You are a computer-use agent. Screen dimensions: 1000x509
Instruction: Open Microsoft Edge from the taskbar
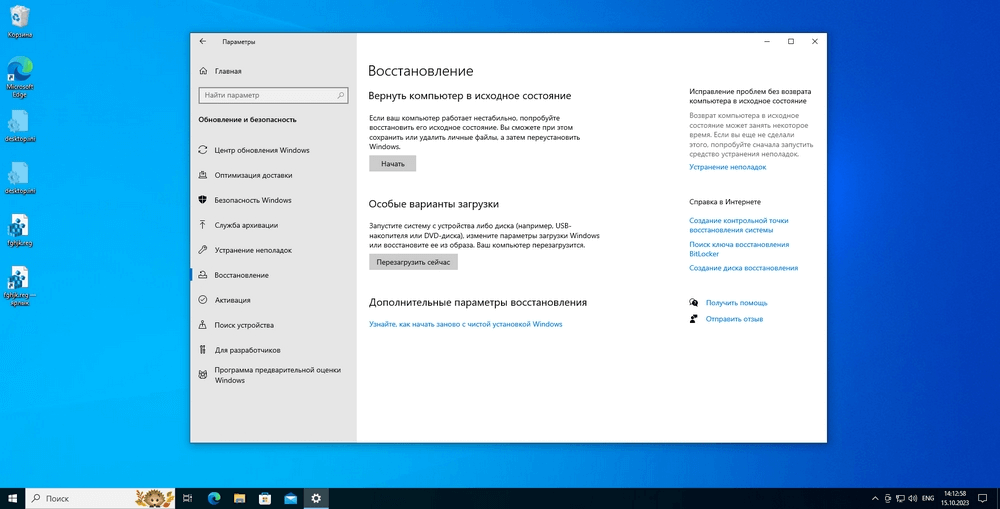coord(213,498)
